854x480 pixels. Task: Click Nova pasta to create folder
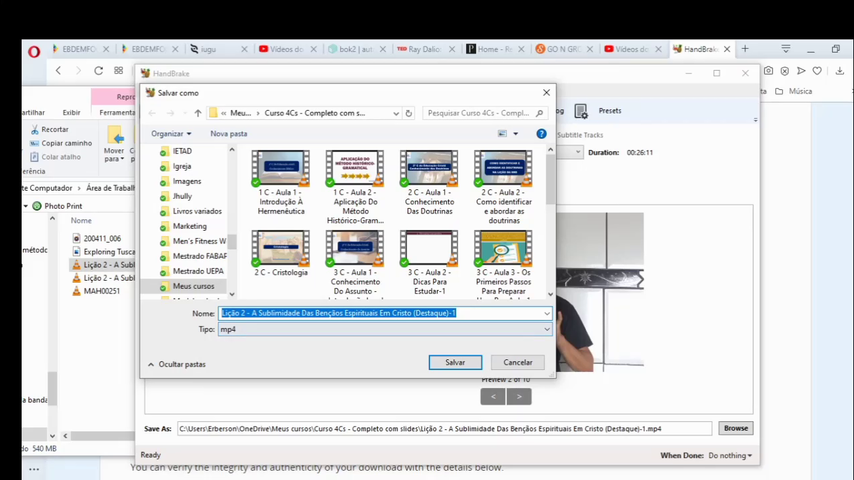pos(228,133)
